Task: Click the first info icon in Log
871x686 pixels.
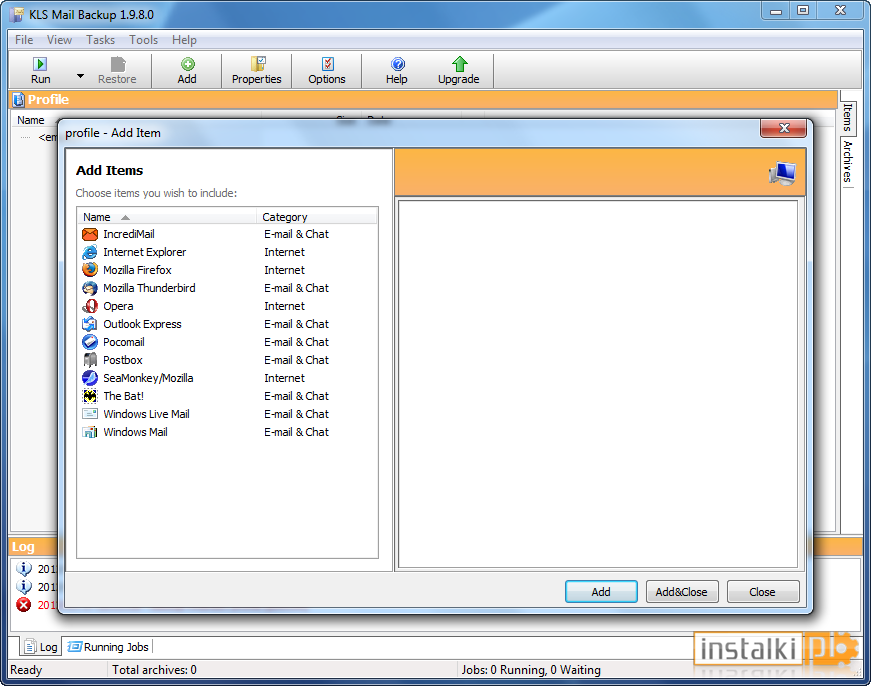Action: tap(24, 569)
